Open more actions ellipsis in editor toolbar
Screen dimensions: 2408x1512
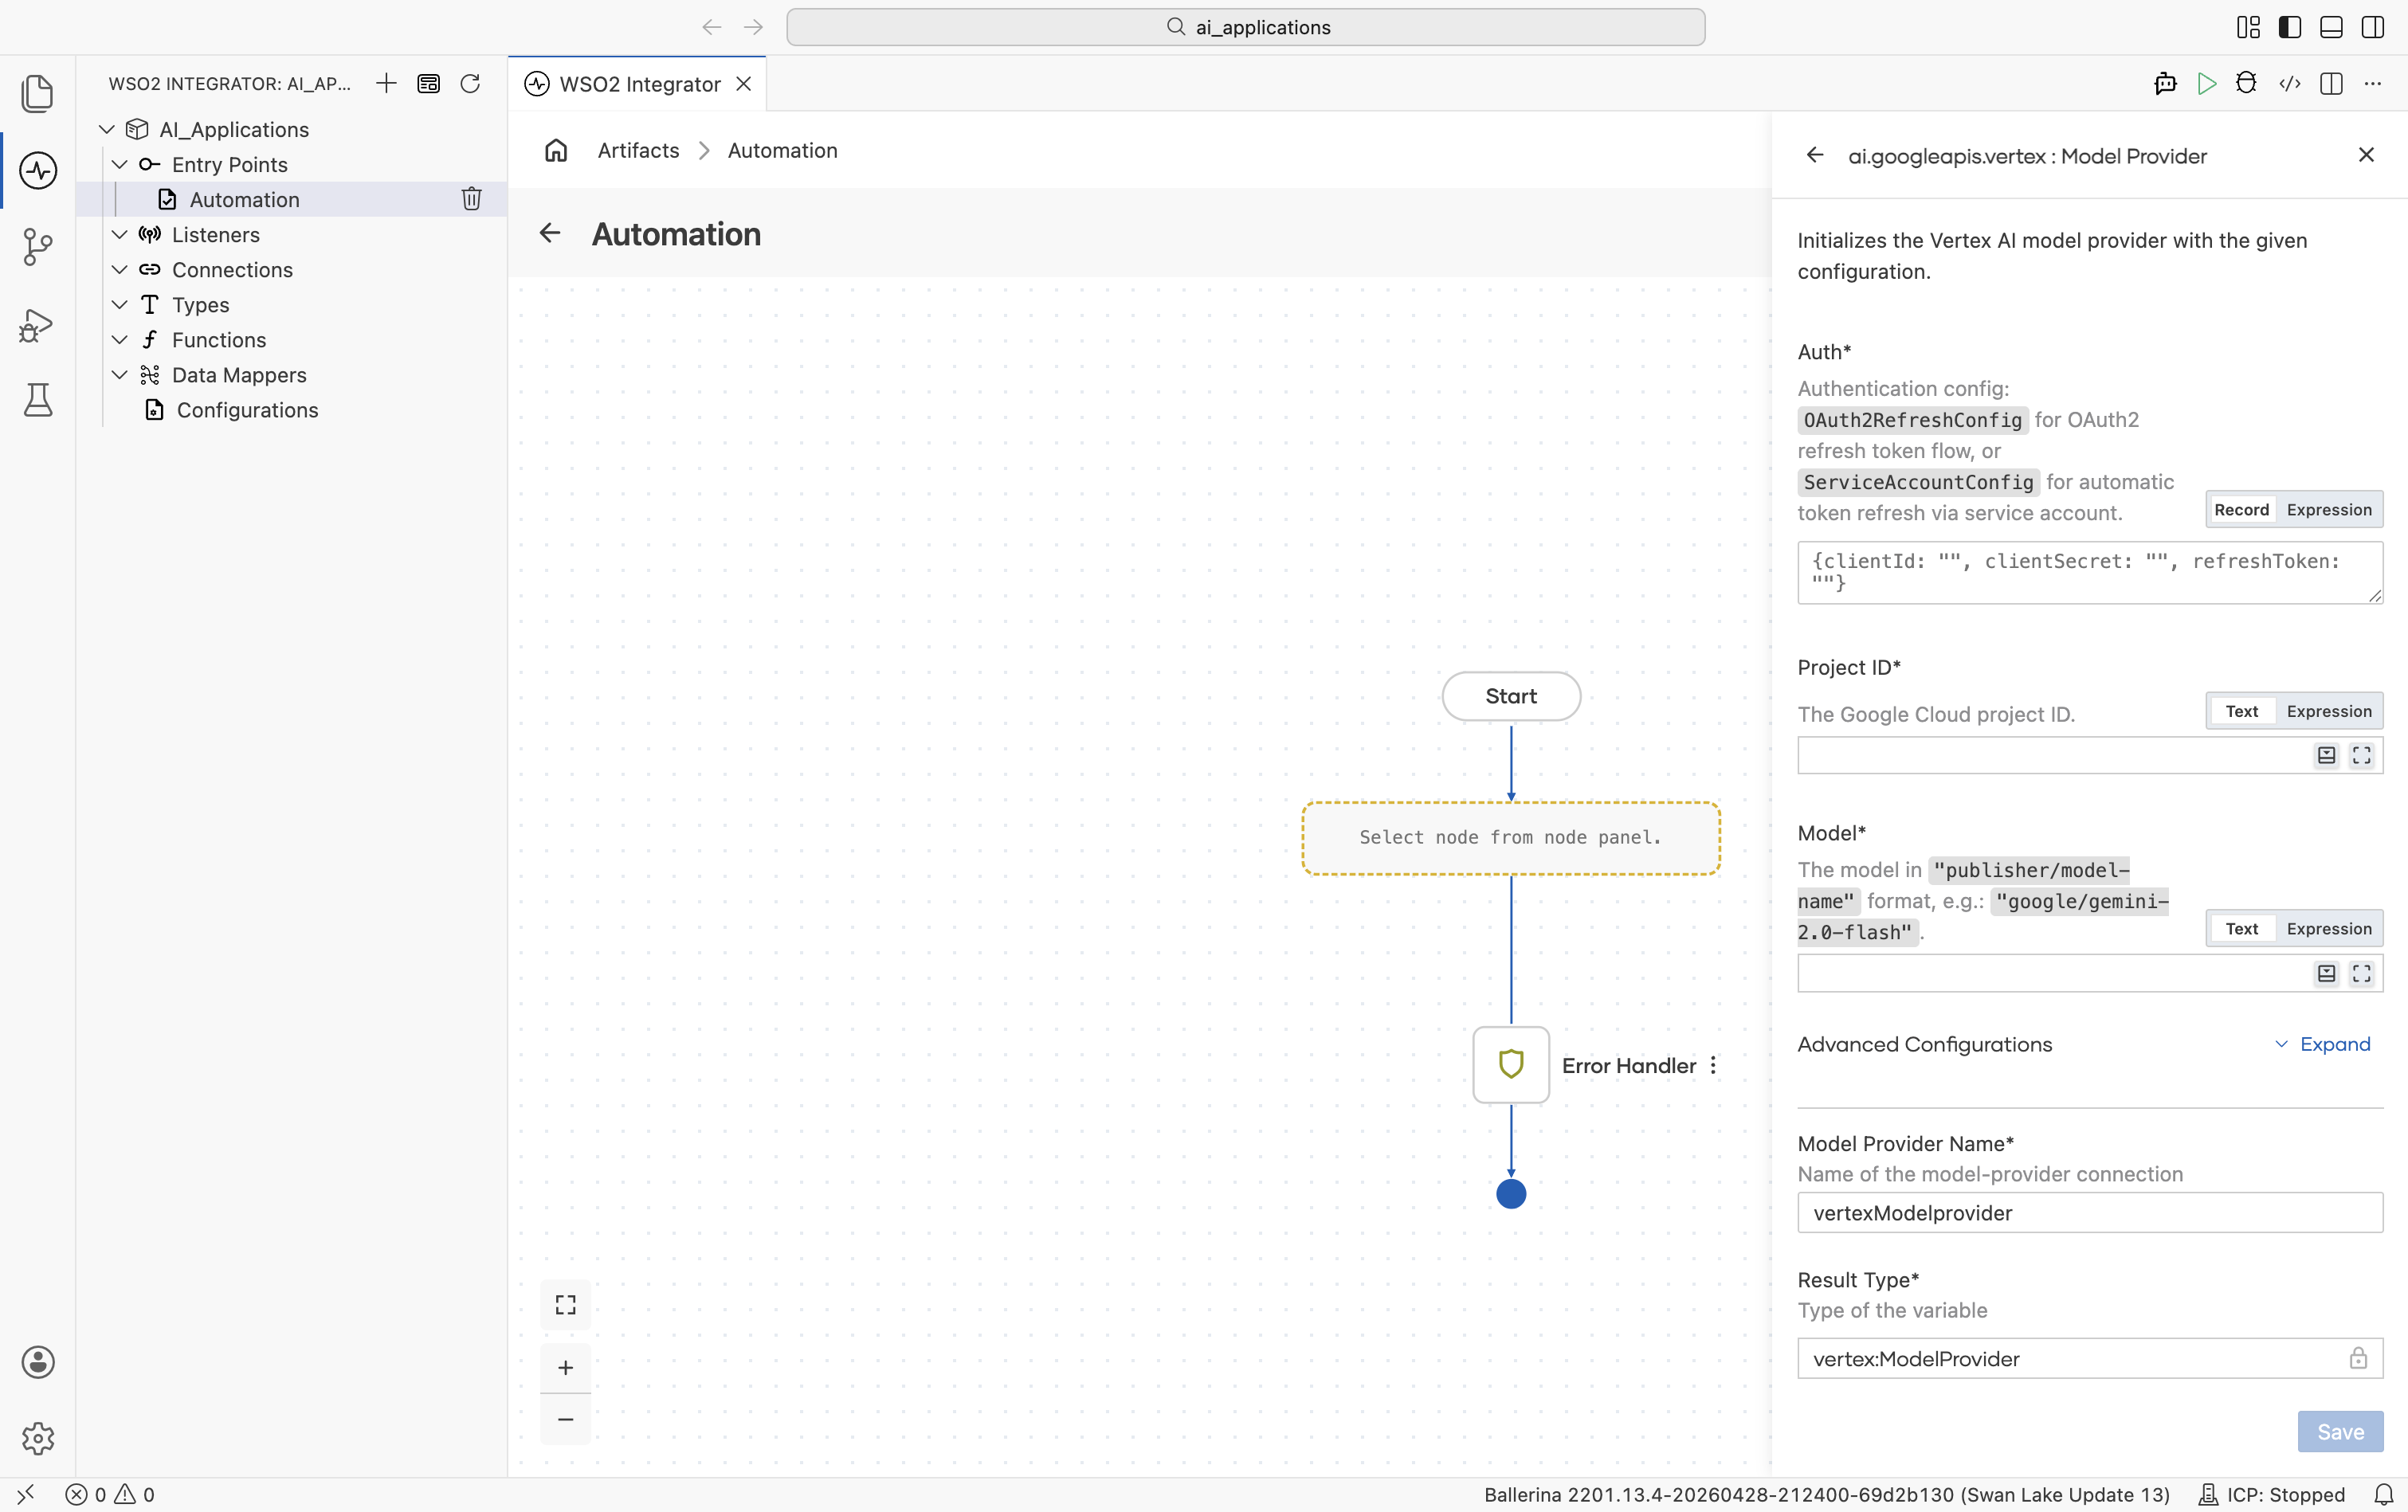(2373, 83)
